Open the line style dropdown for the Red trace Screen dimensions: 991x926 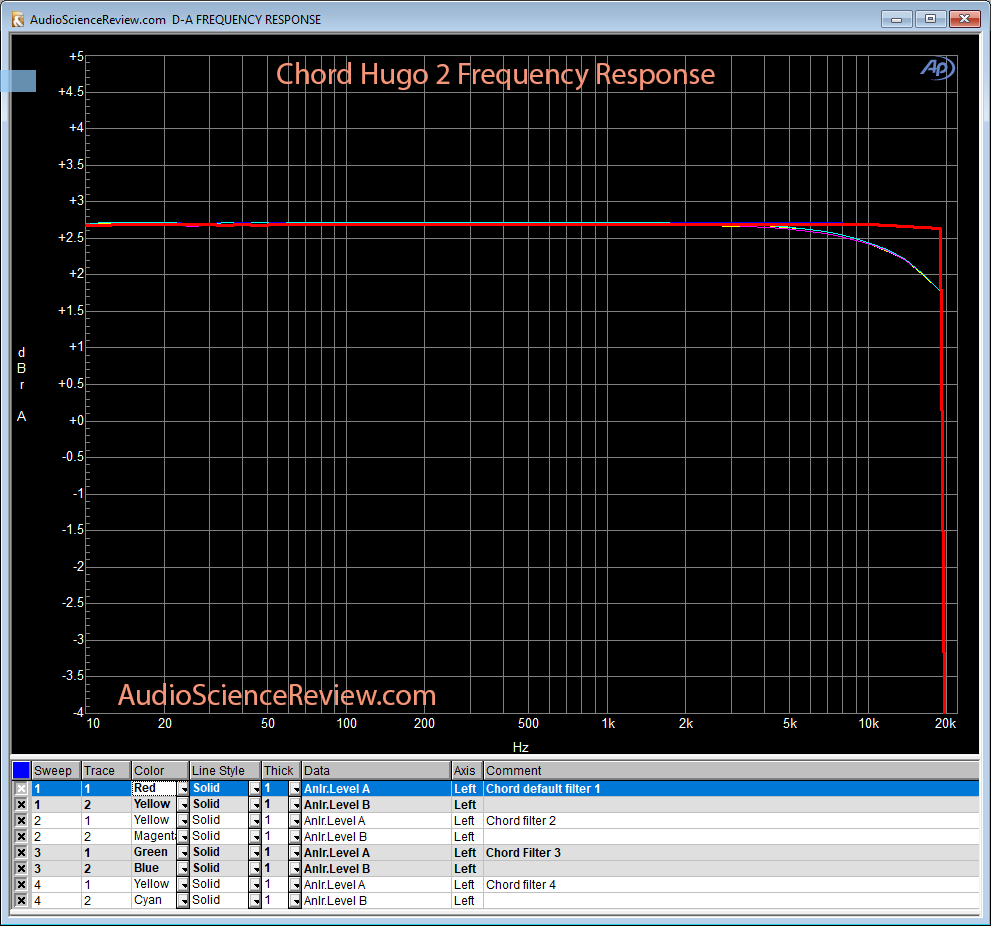click(x=255, y=788)
